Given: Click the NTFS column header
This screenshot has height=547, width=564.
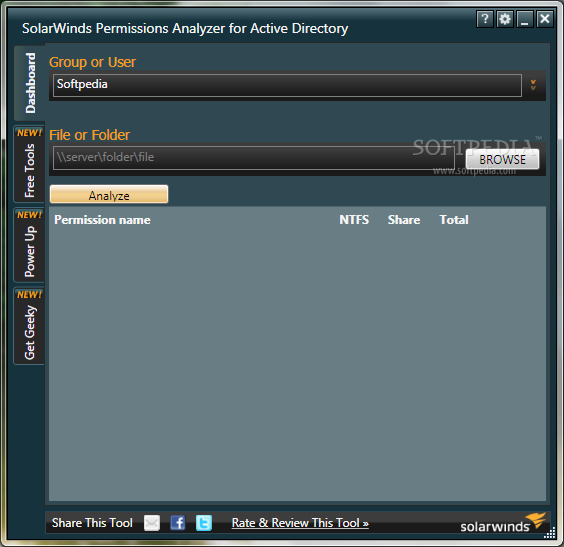Looking at the screenshot, I should point(354,220).
